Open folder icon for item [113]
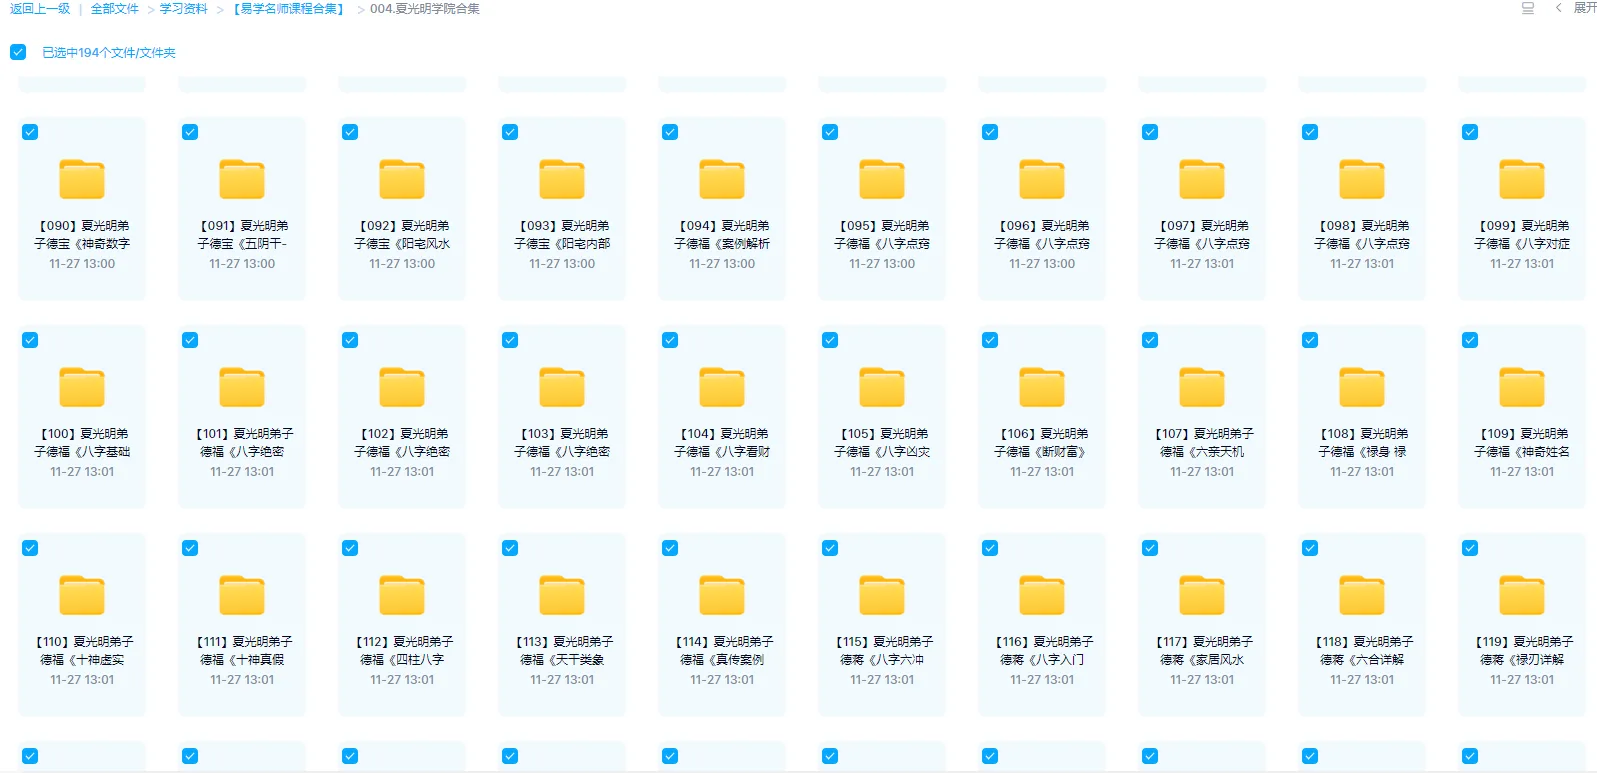The image size is (1597, 773). 562,596
